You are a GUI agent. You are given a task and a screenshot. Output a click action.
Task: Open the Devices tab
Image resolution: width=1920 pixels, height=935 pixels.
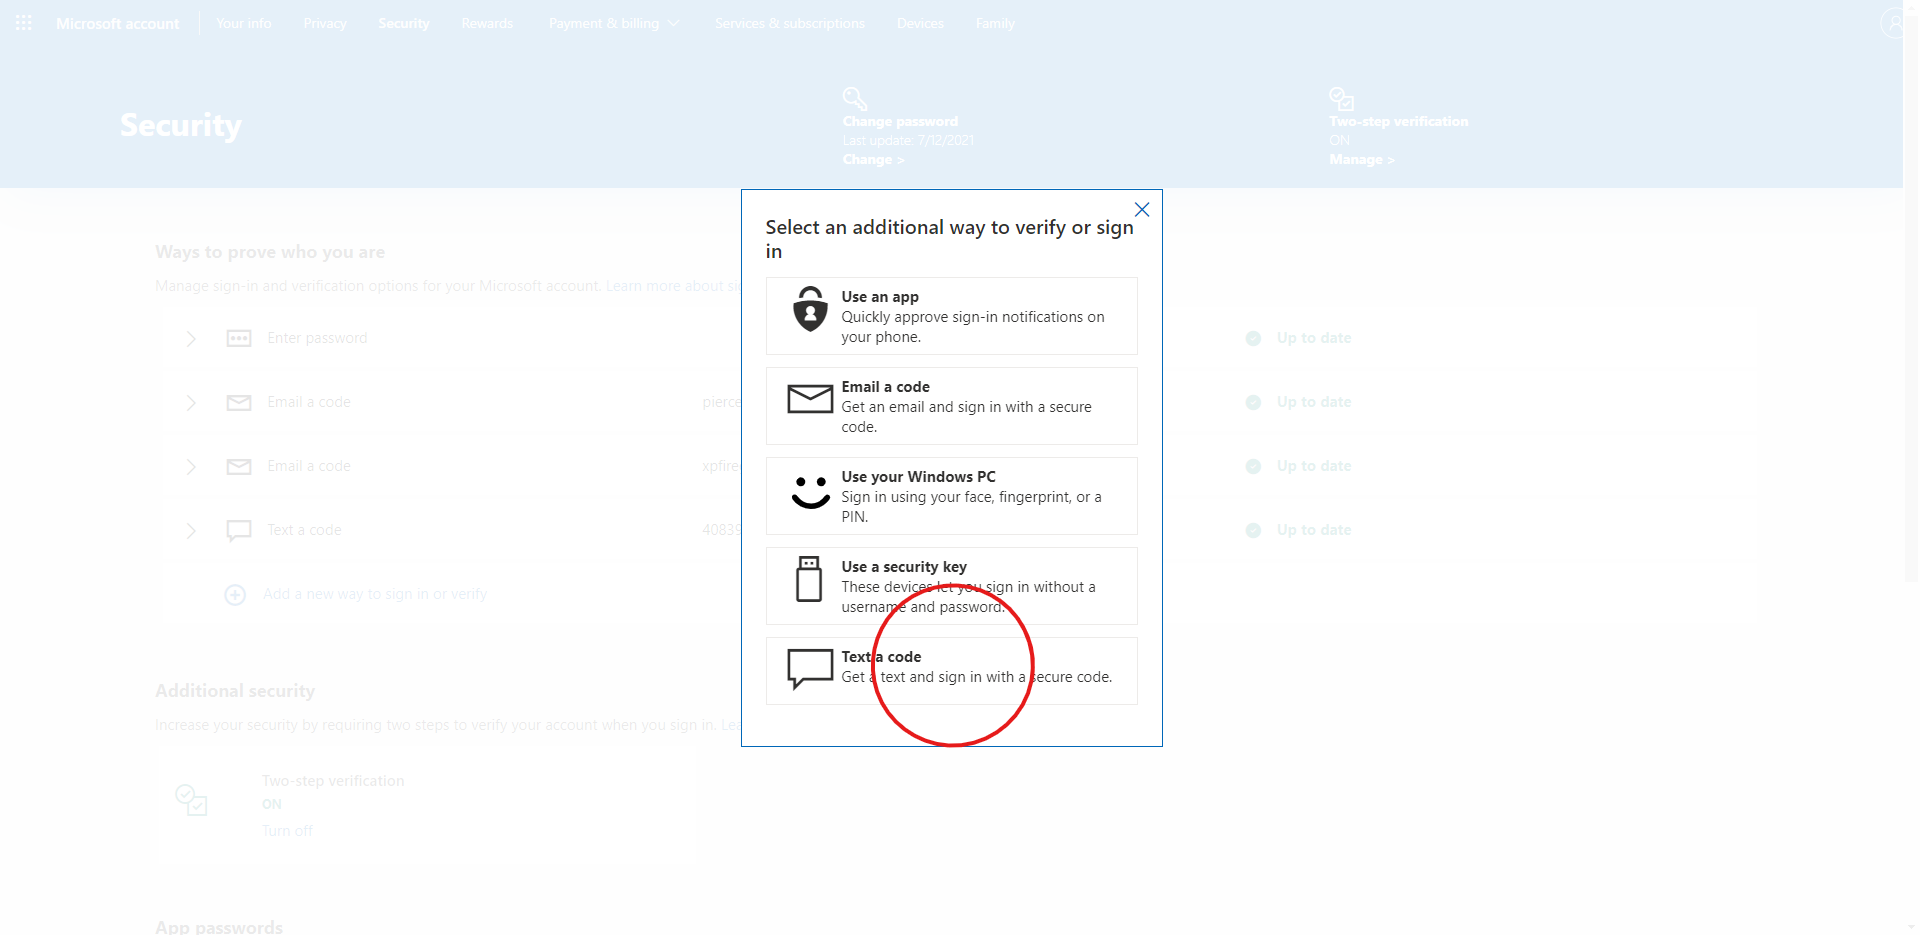pos(920,23)
